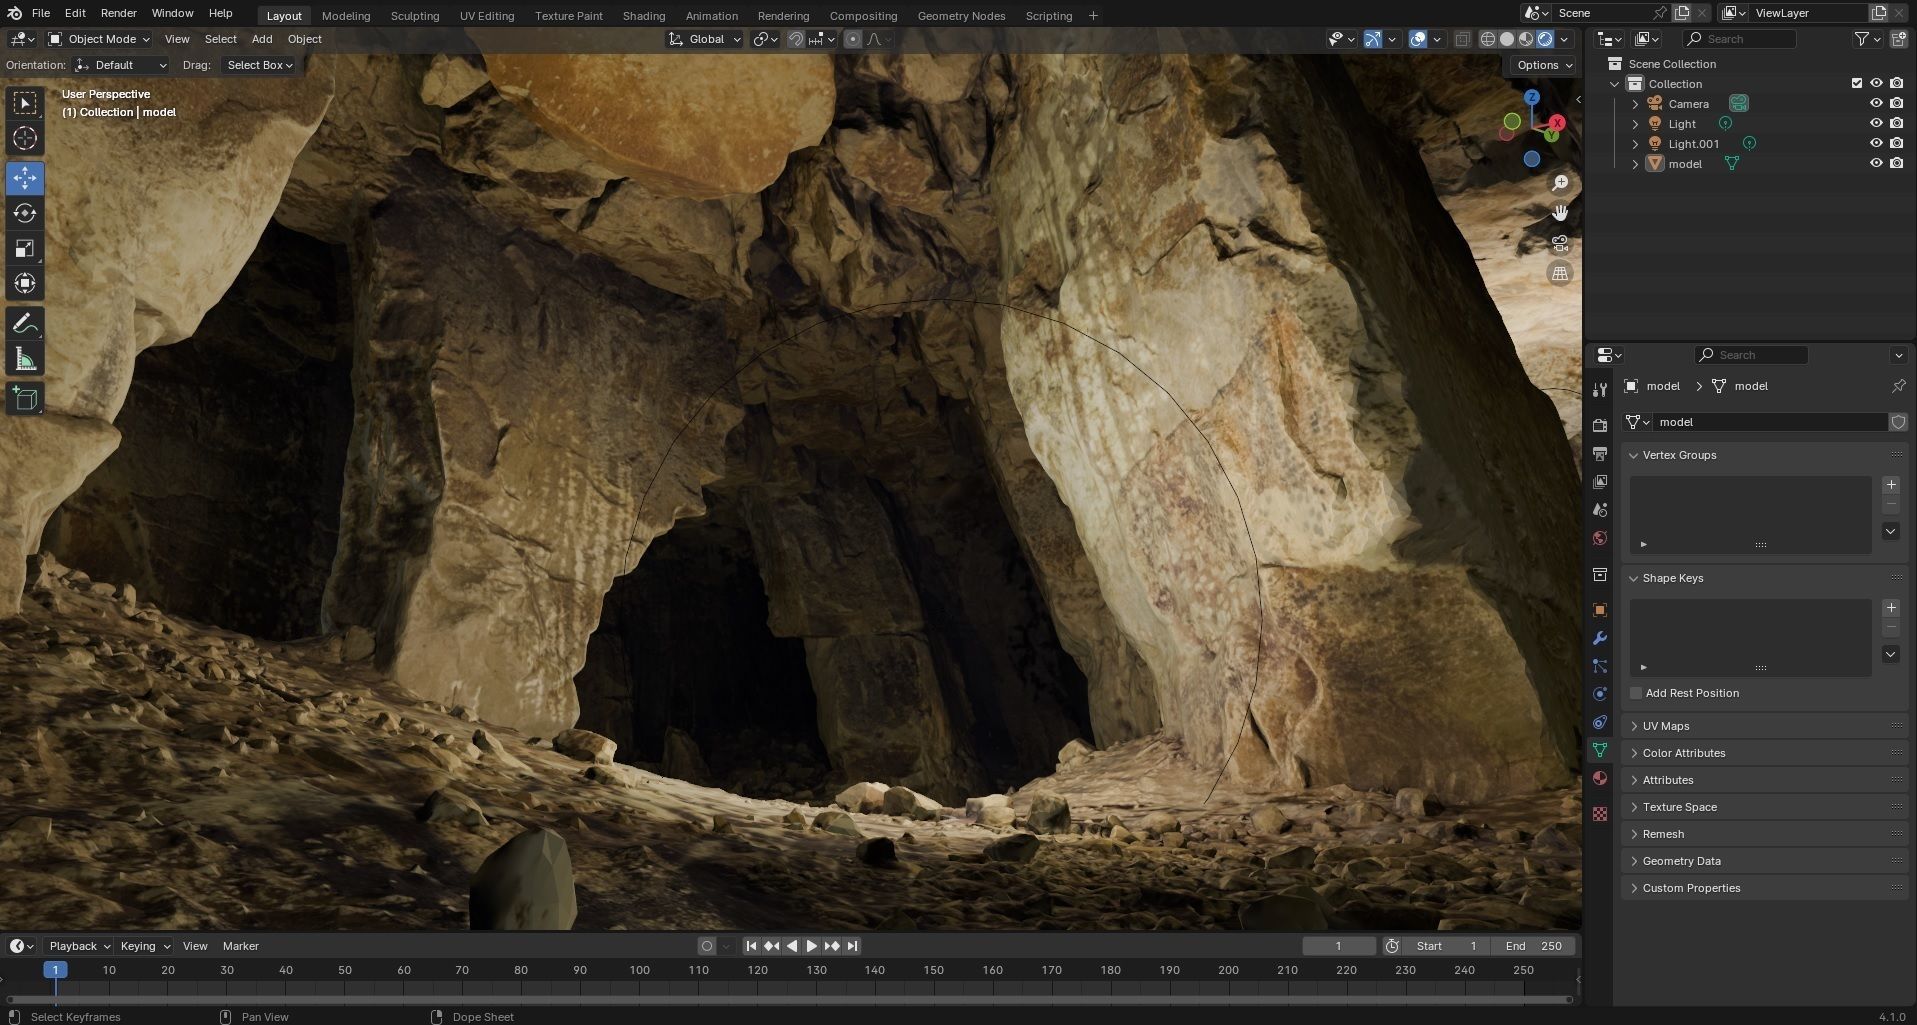Open the Global transform orientation dropdown
Image resolution: width=1917 pixels, height=1025 pixels.
[705, 39]
